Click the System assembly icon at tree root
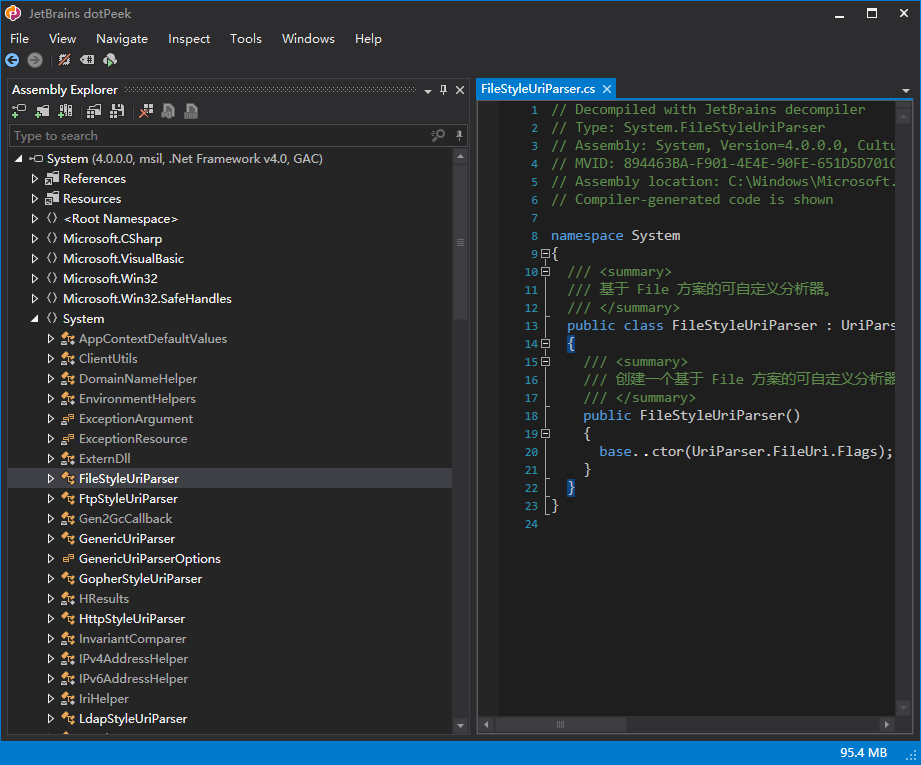Screen dimensions: 921x765 36,159
